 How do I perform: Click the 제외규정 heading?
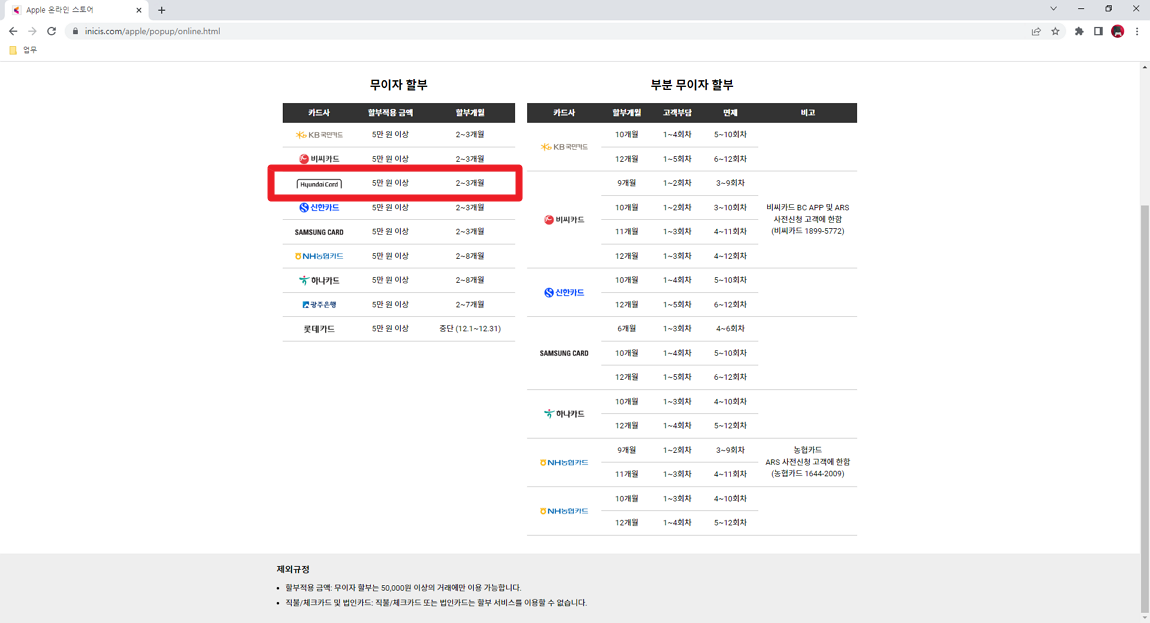click(x=293, y=569)
